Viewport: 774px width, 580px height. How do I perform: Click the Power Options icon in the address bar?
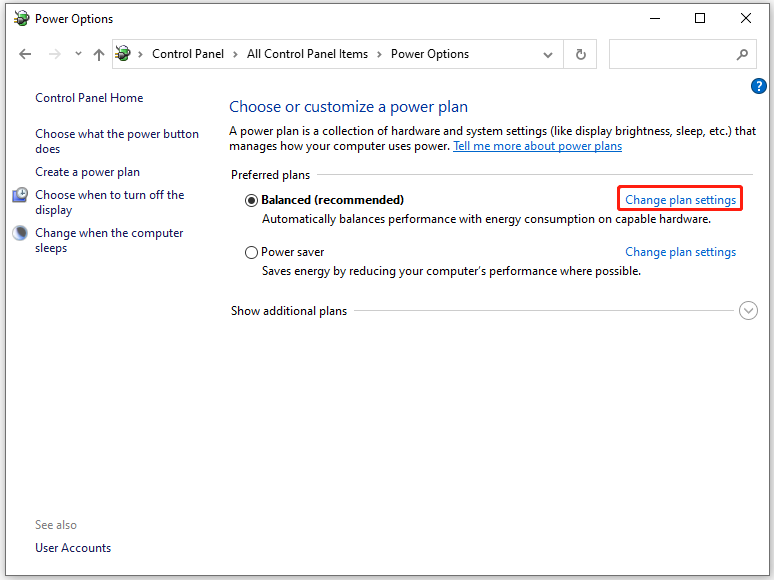(x=123, y=53)
